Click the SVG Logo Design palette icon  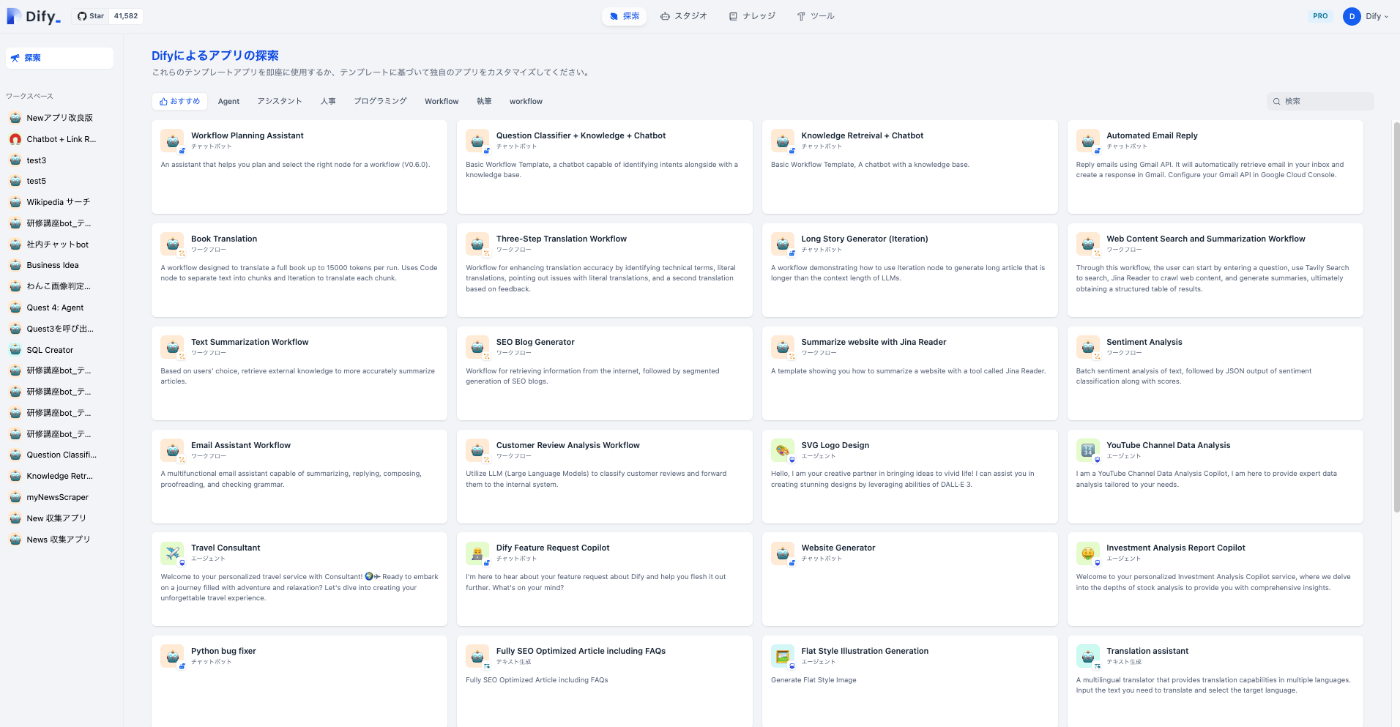(782, 450)
